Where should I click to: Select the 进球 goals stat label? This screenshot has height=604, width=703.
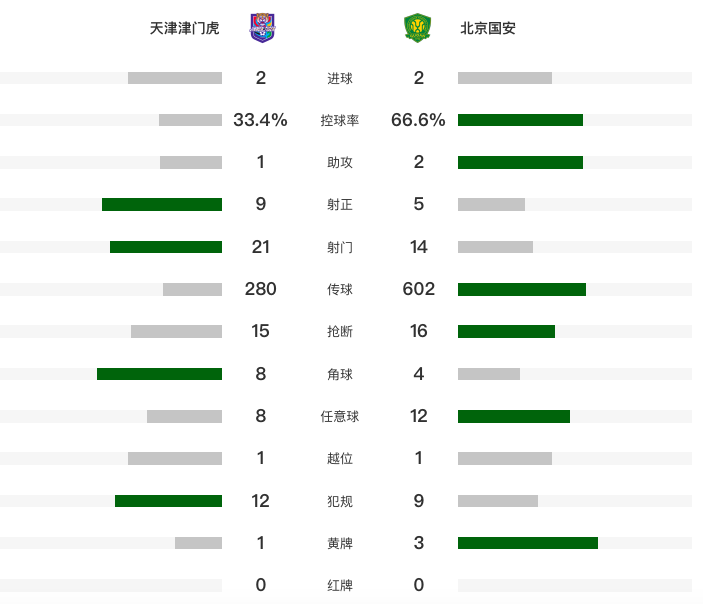click(x=339, y=78)
